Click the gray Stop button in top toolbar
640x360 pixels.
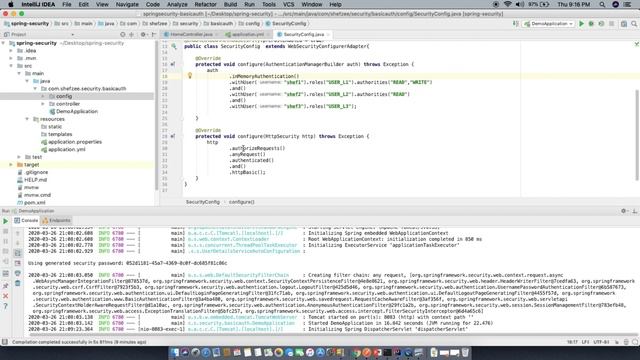pos(611,24)
